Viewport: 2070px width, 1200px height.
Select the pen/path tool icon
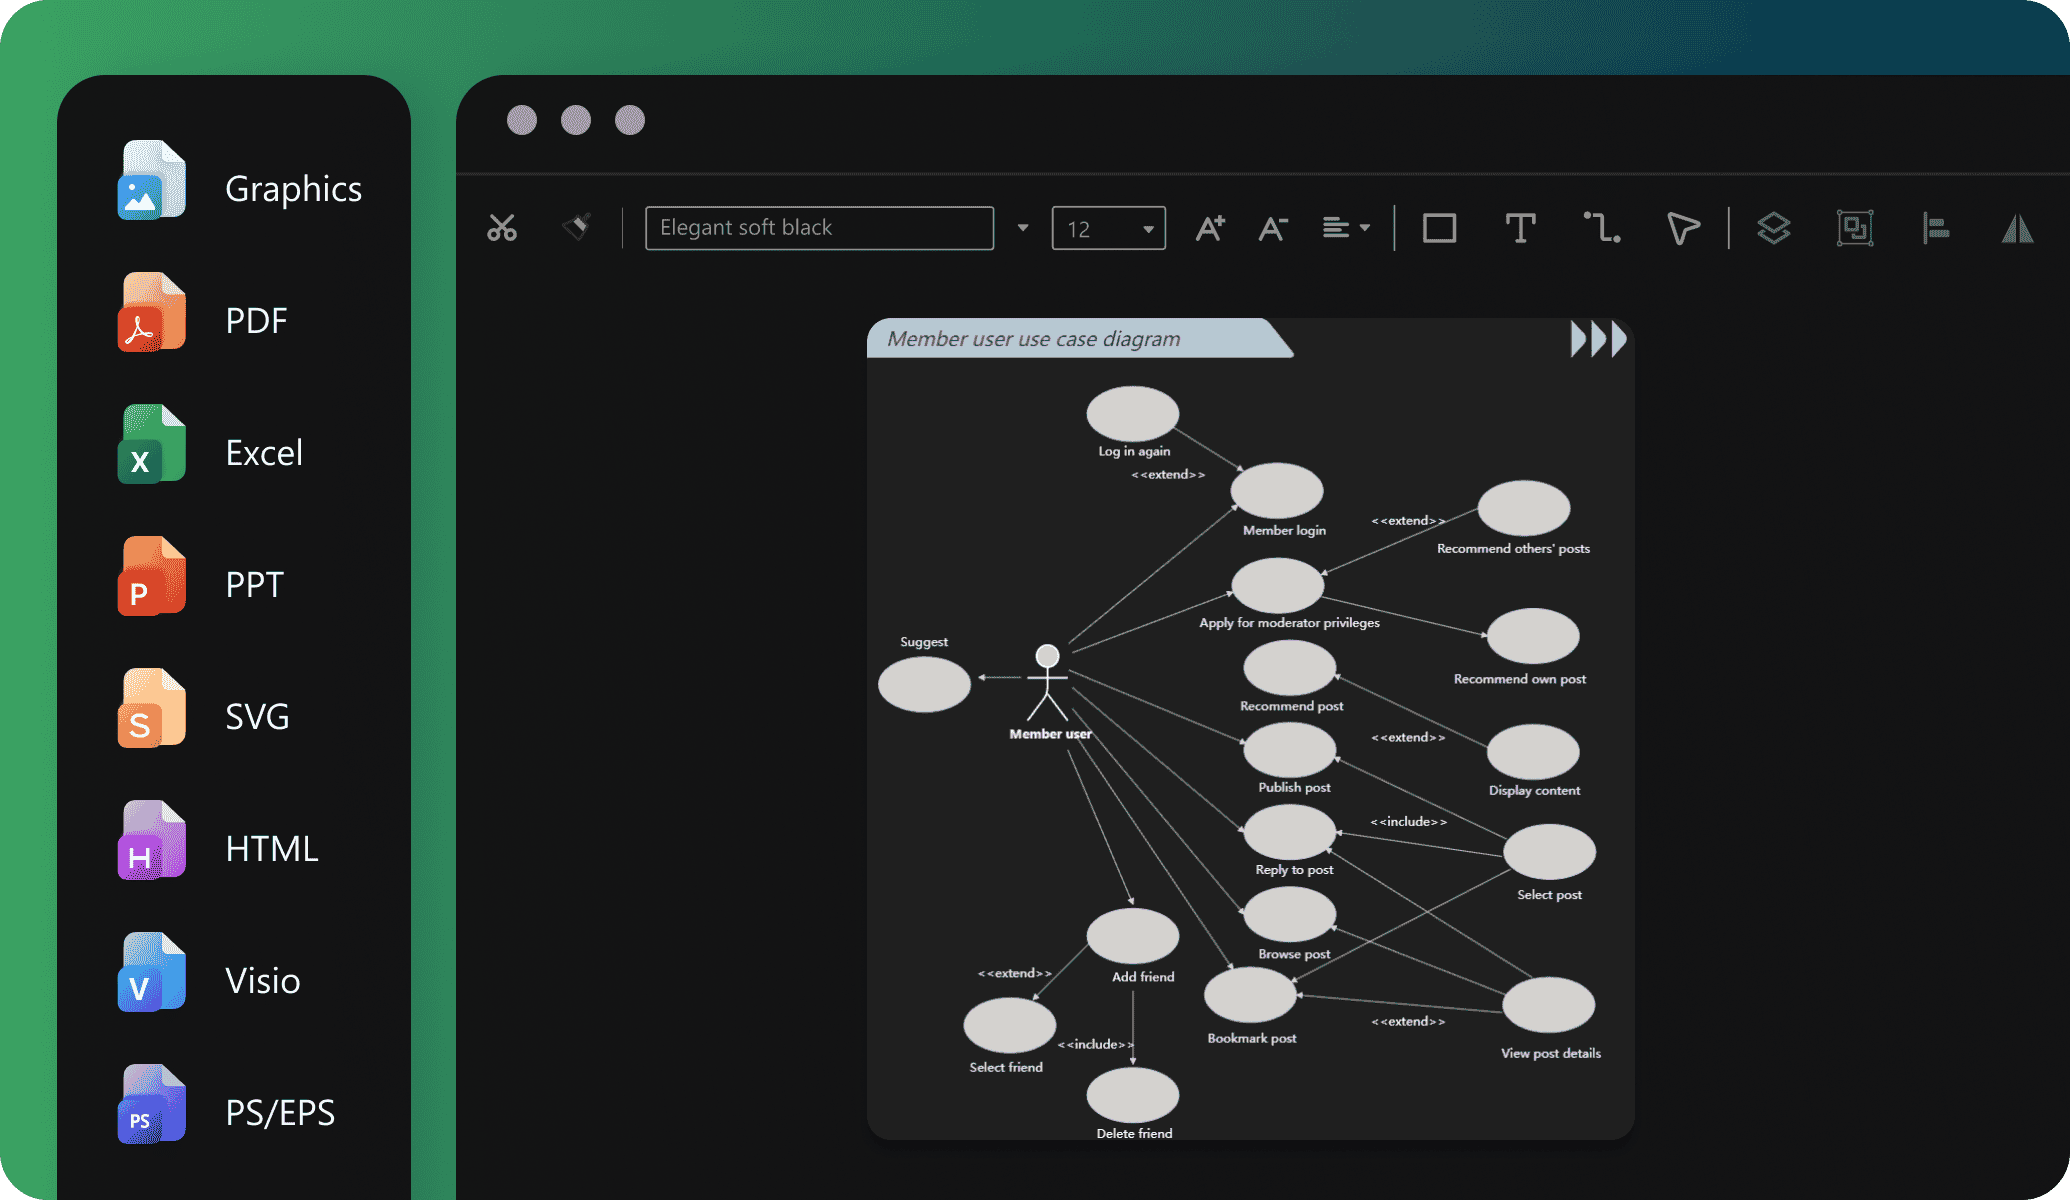pyautogui.click(x=1680, y=226)
